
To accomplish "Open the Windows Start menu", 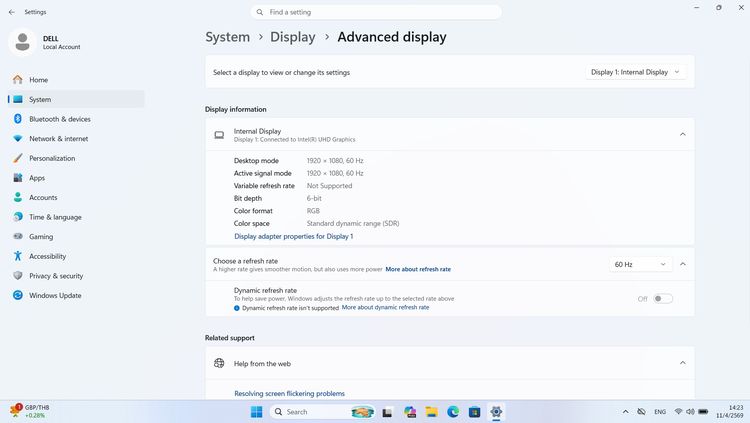I will (257, 412).
